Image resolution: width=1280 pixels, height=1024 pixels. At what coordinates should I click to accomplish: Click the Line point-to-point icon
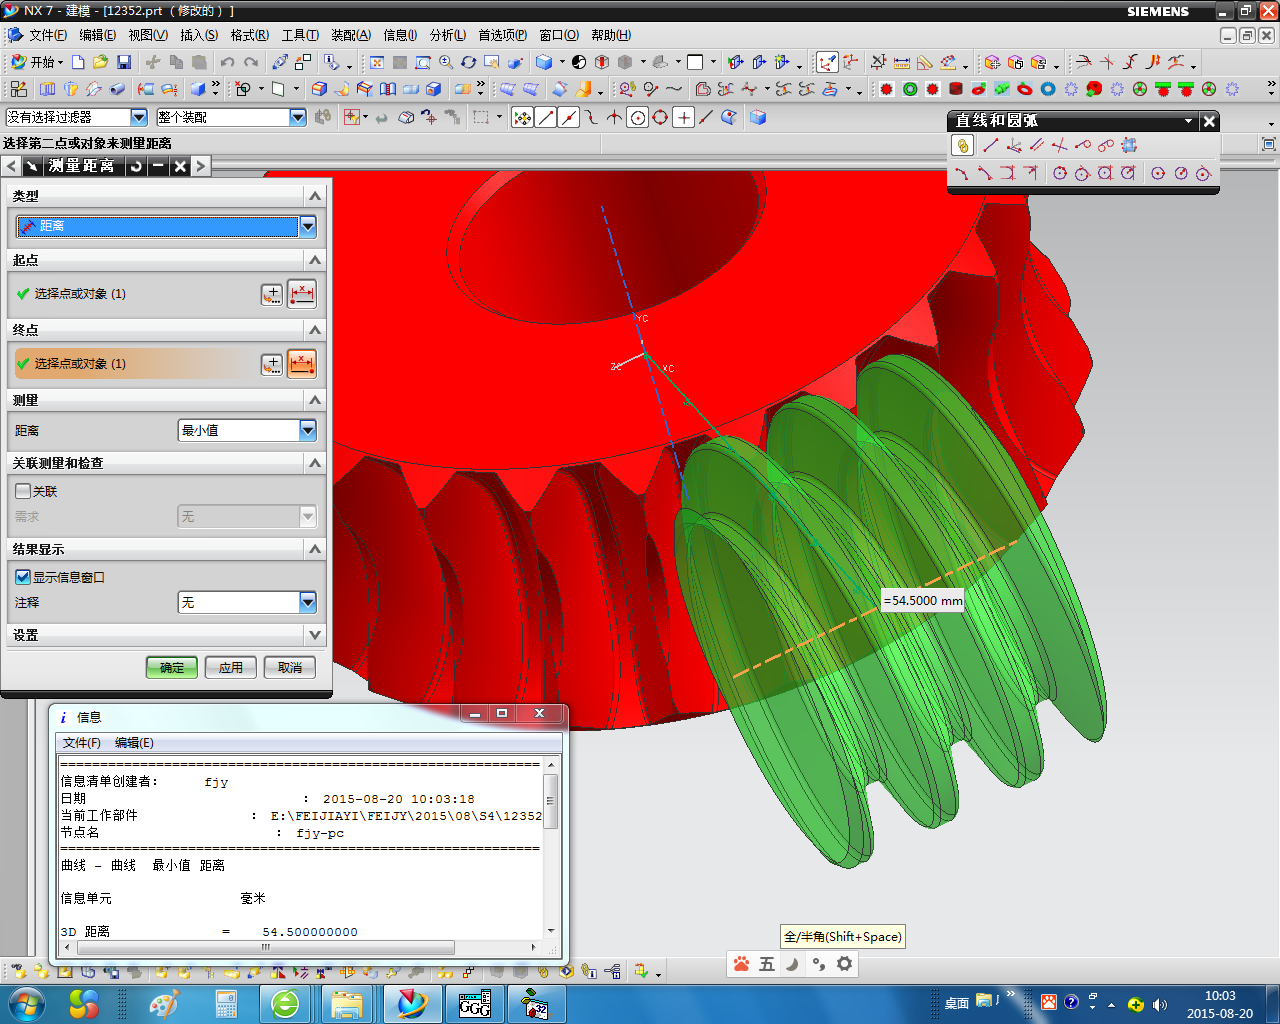coord(990,145)
